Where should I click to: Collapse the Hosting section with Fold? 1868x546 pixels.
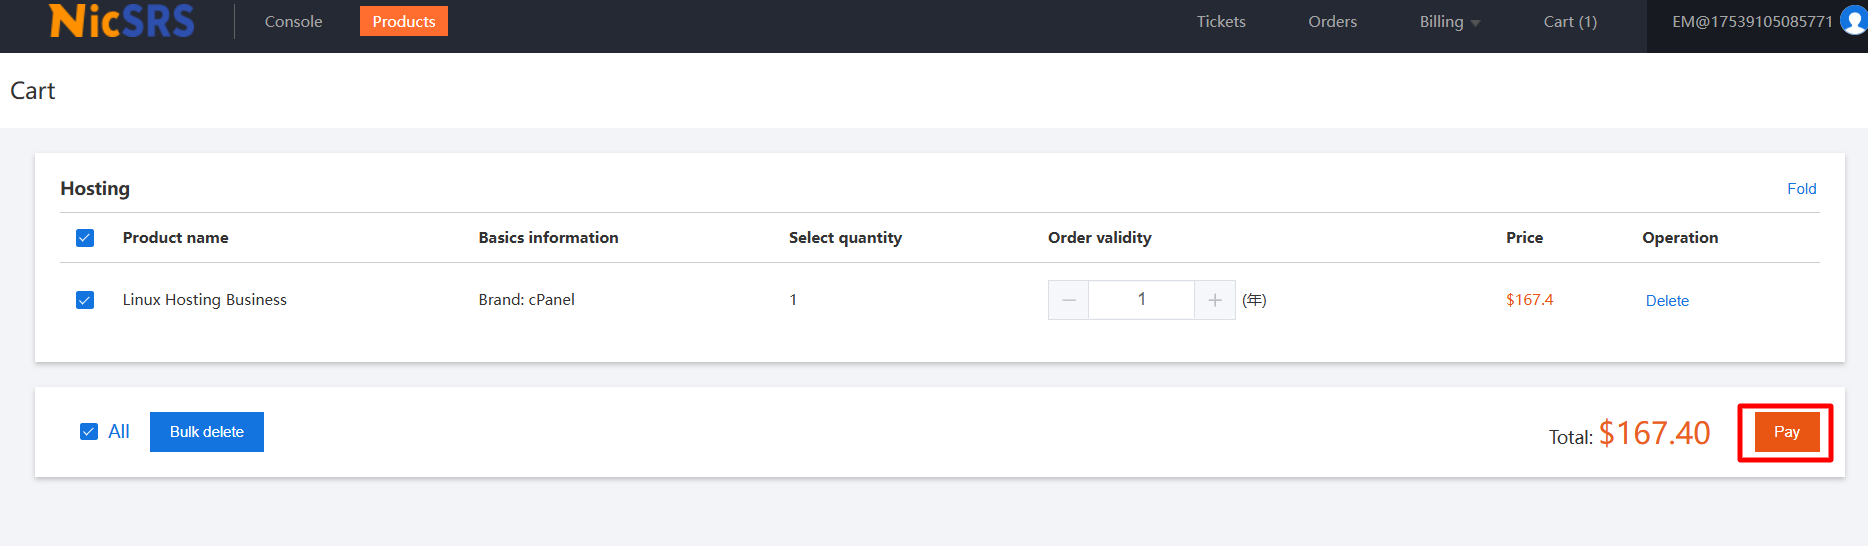tap(1801, 189)
